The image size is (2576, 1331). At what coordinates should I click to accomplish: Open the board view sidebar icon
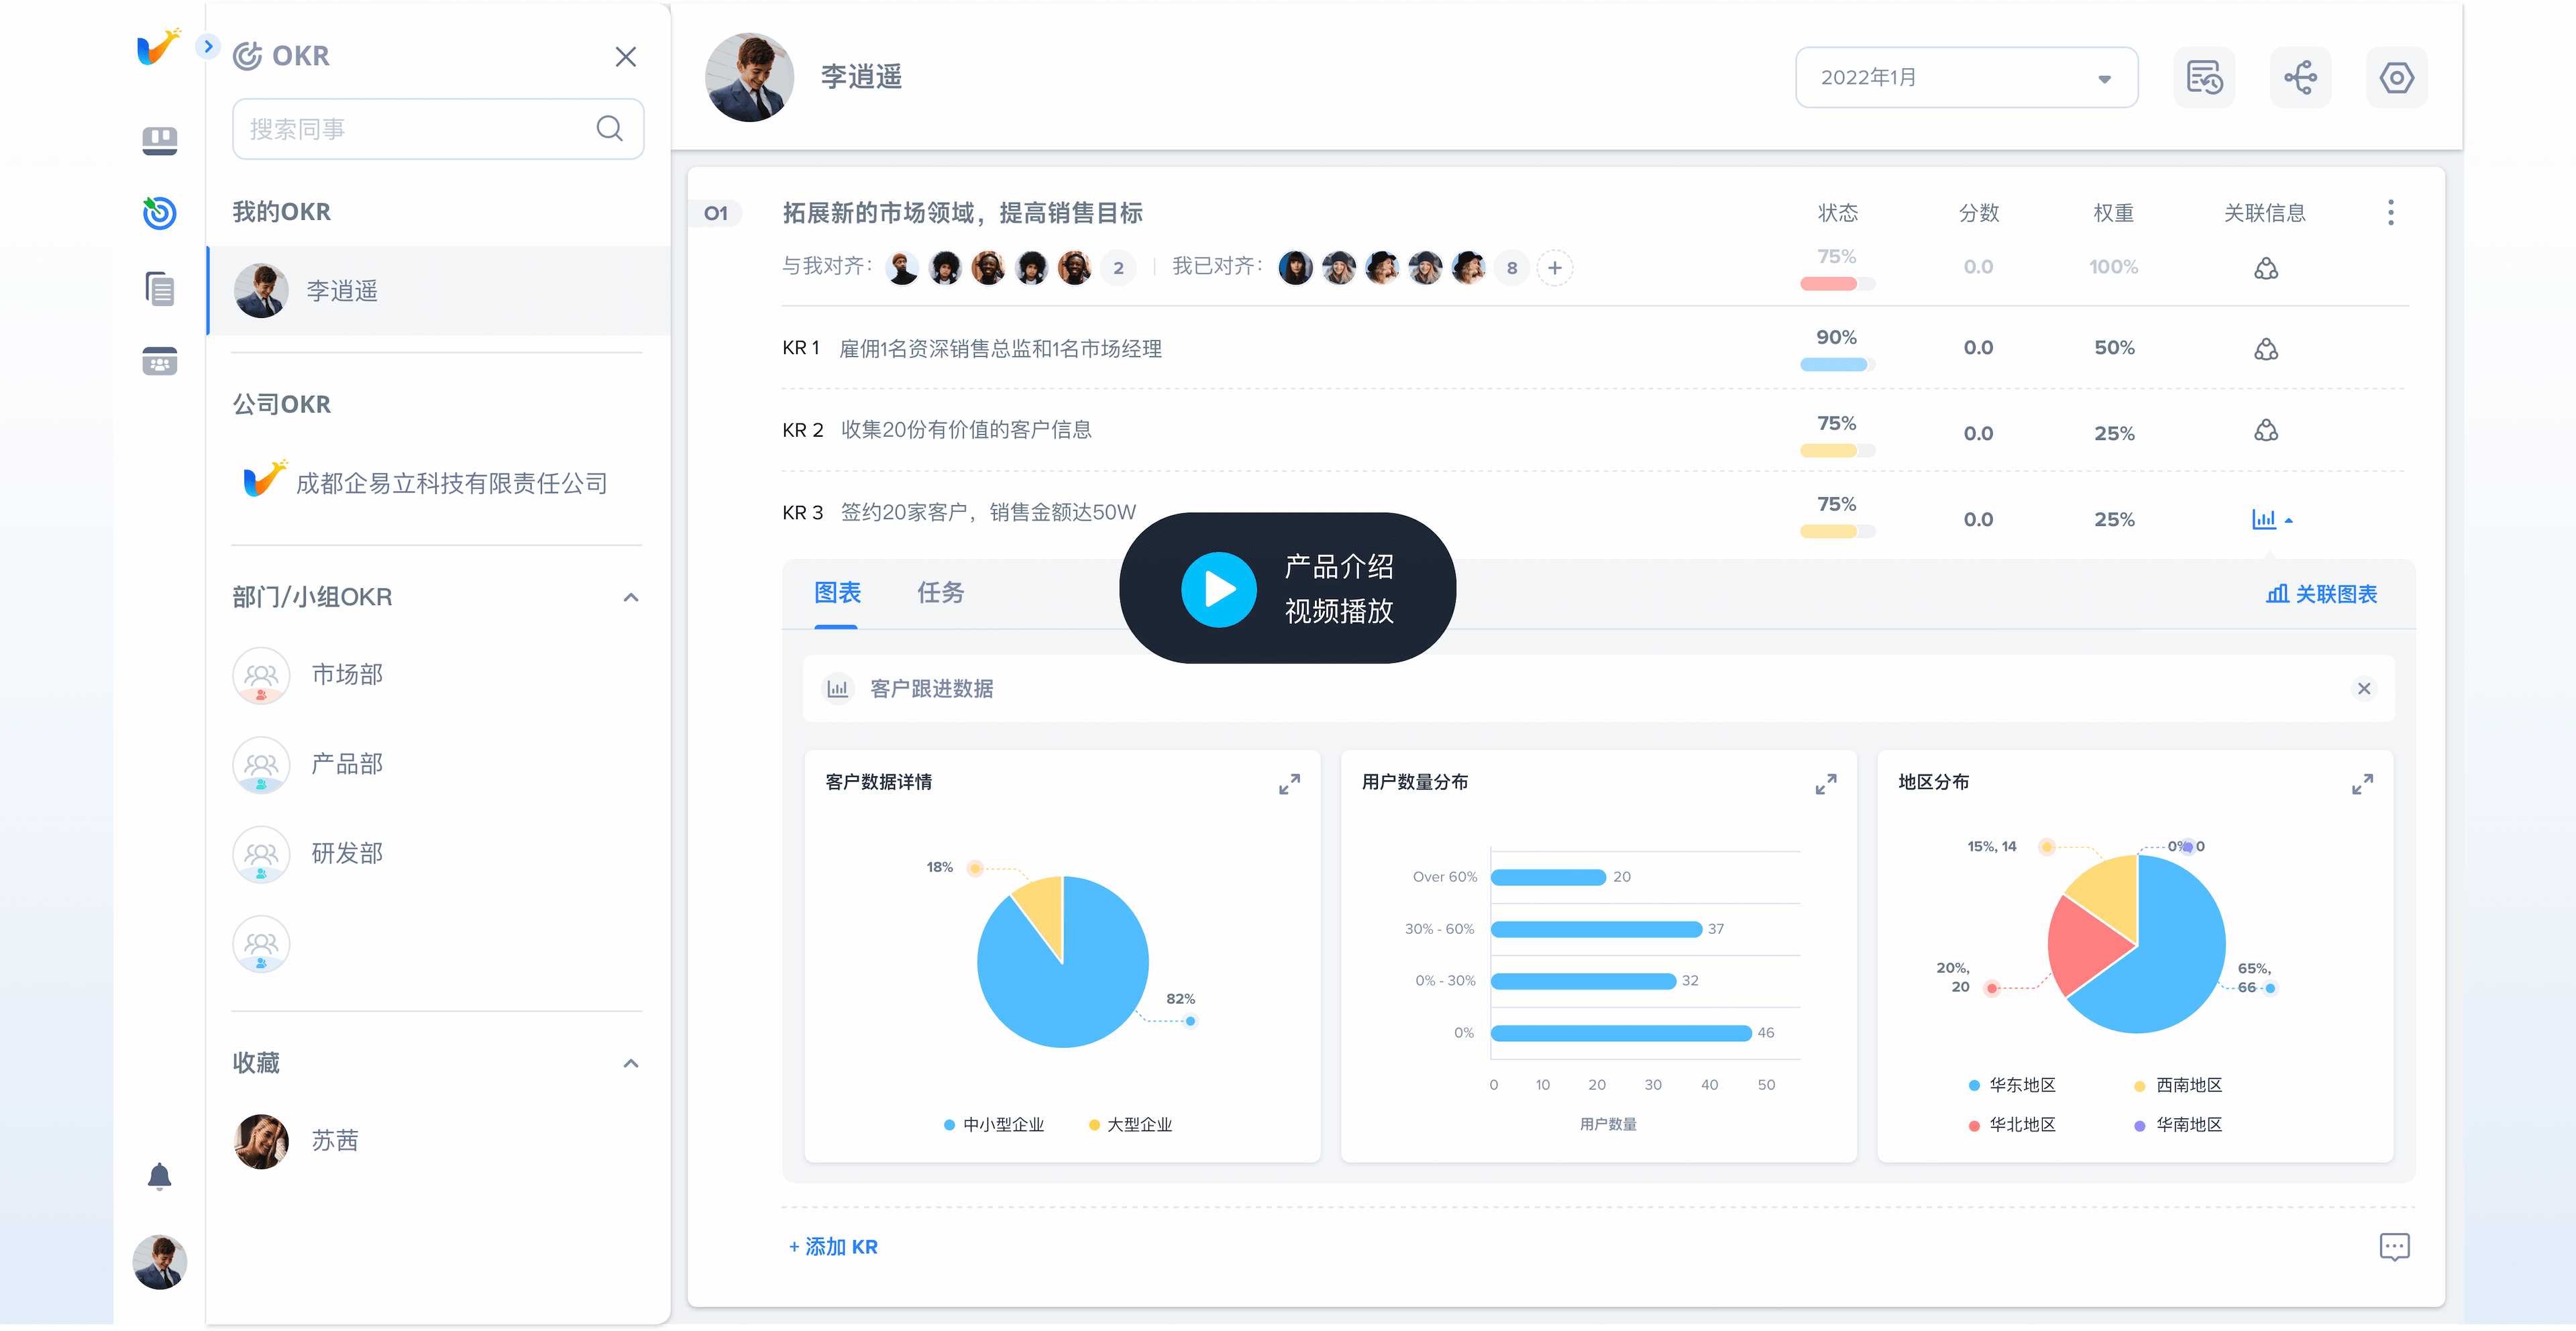click(x=160, y=141)
